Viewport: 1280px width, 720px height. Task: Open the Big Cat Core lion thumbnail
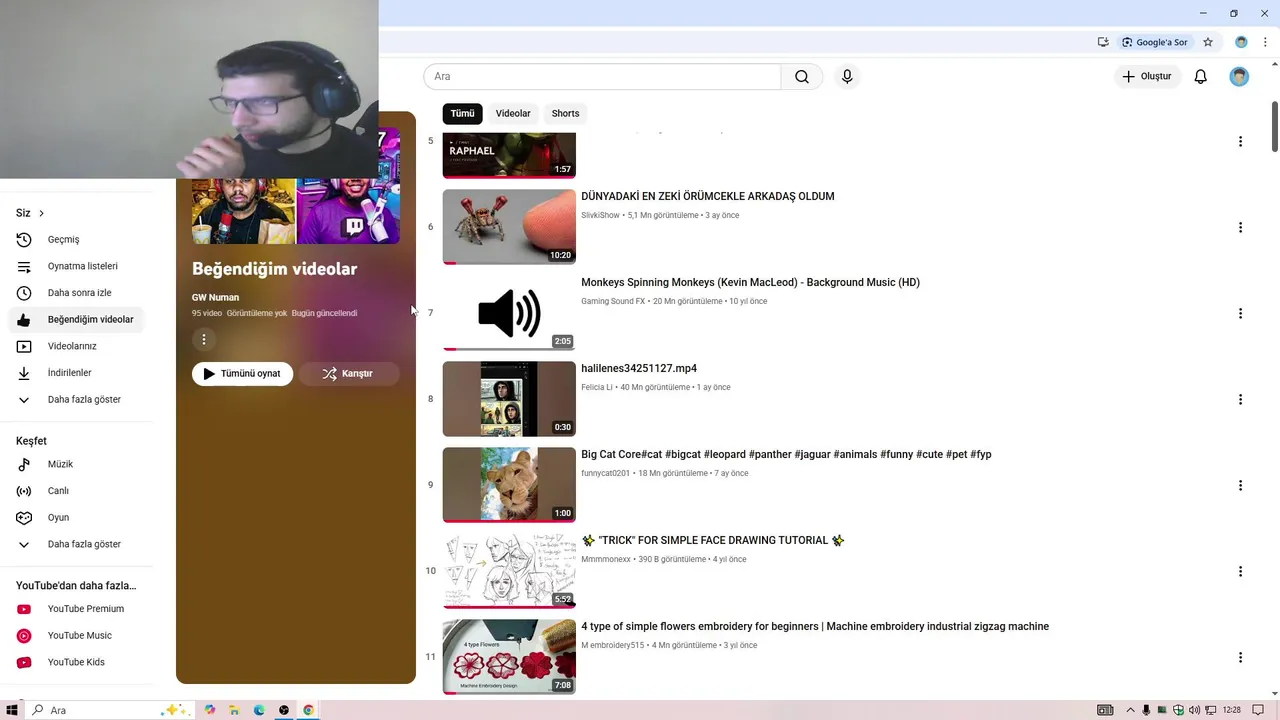509,485
